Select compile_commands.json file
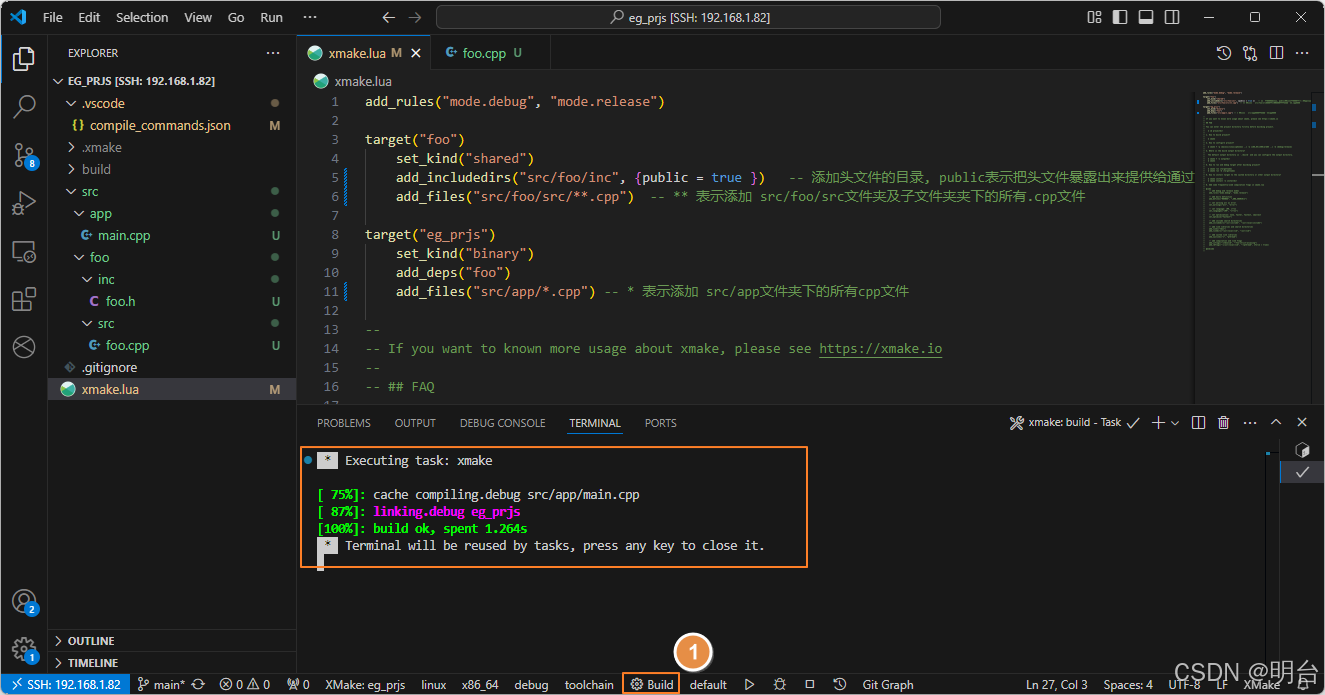This screenshot has width=1325, height=695. point(160,125)
